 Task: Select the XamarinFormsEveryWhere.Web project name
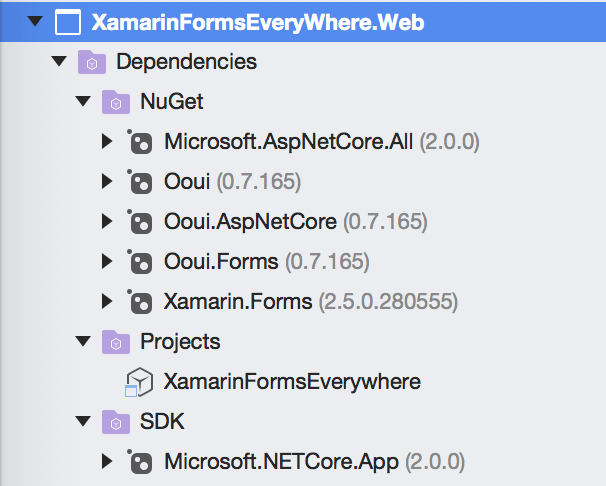(x=258, y=22)
